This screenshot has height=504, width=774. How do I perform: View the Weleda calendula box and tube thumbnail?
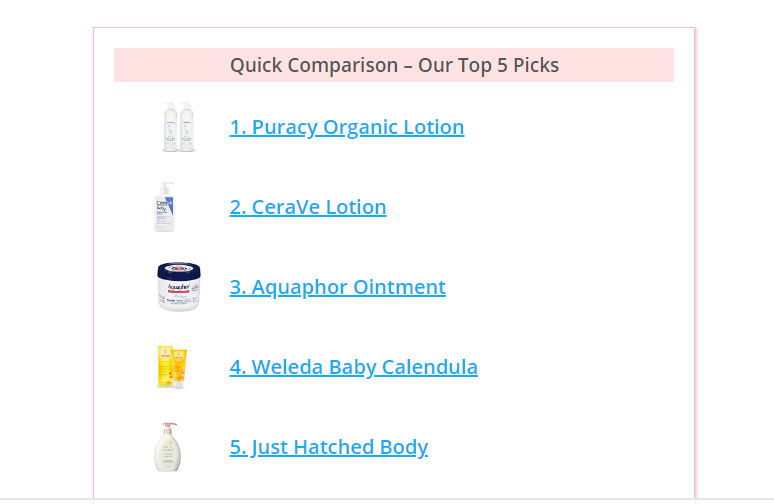pyautogui.click(x=172, y=367)
